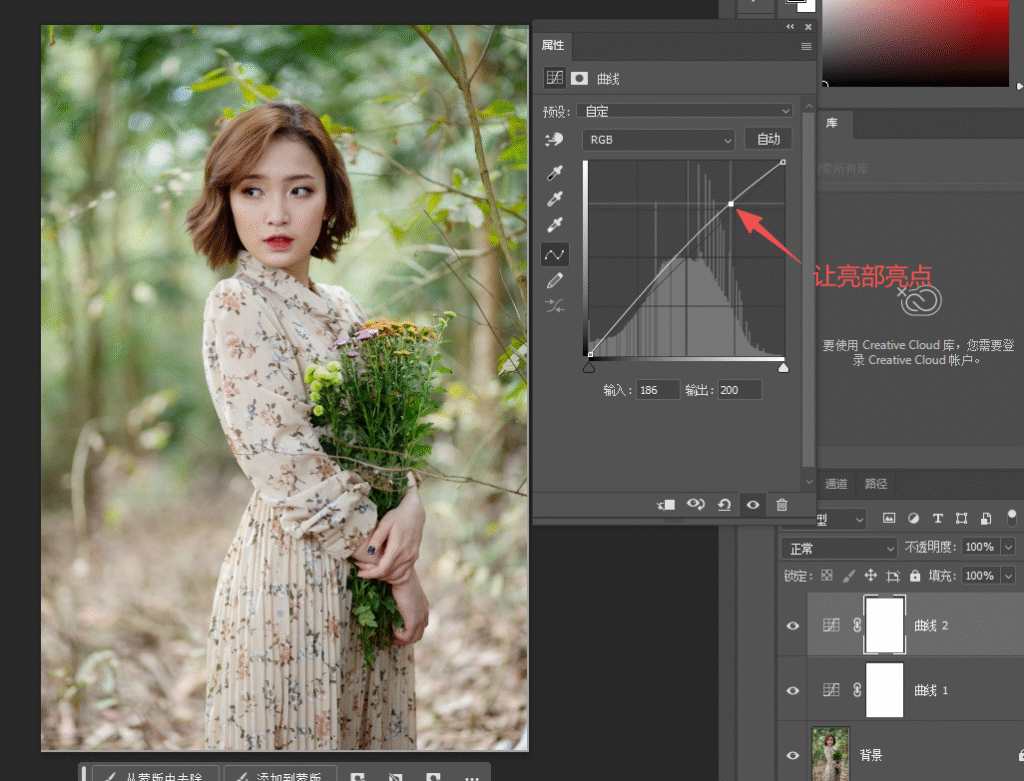Pick the white point eyedropper
The image size is (1024, 781).
pyautogui.click(x=554, y=225)
